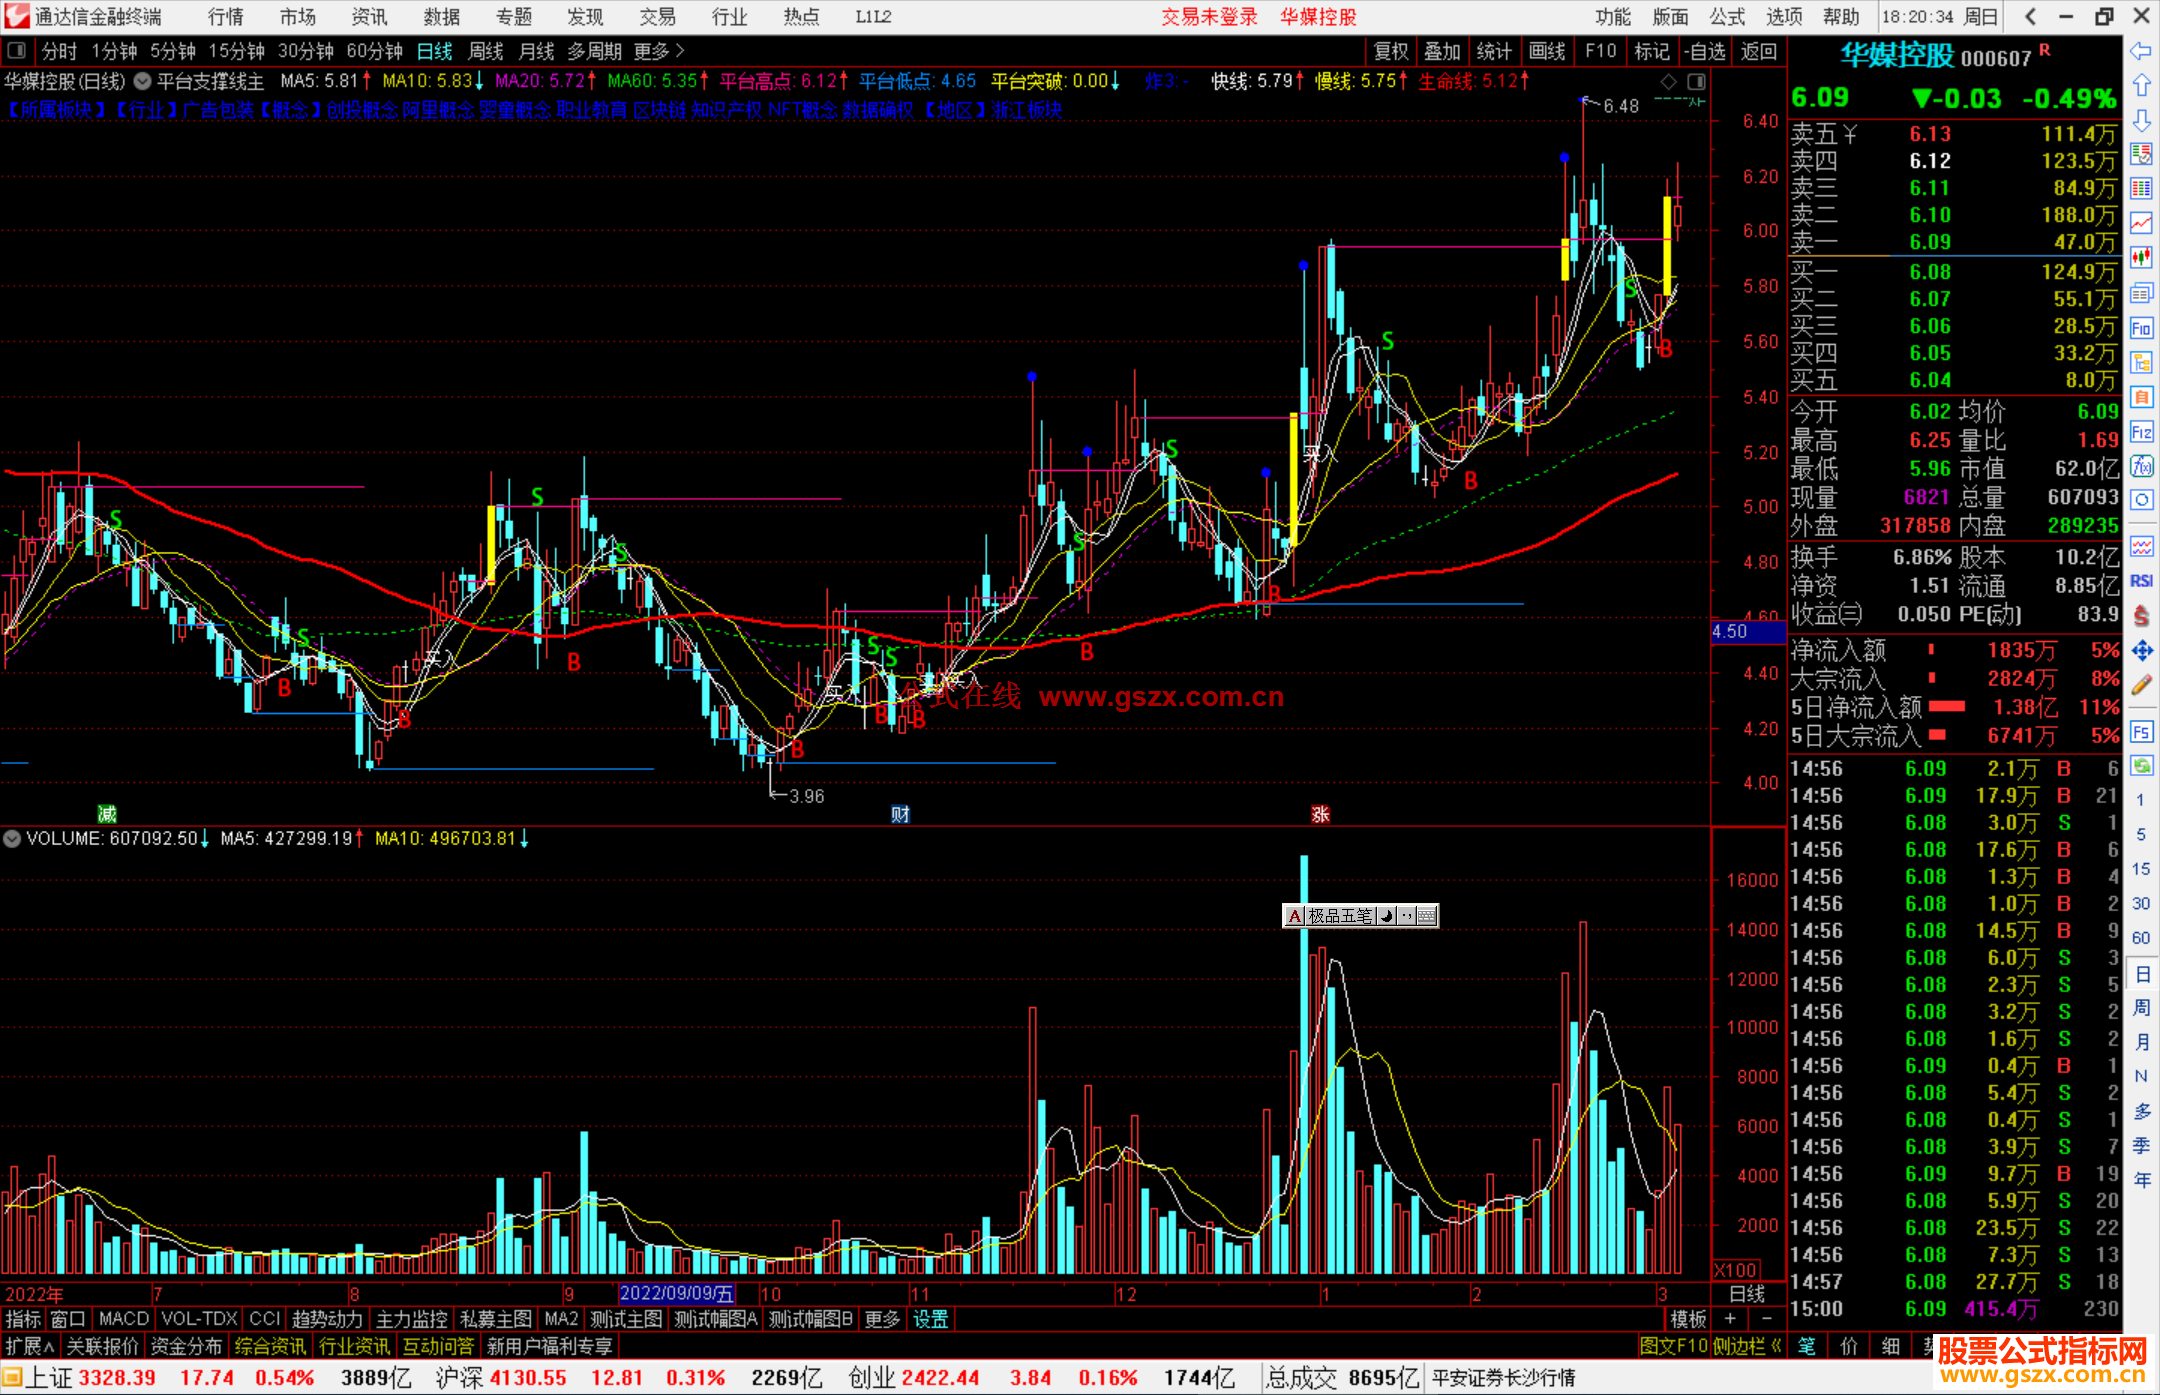The height and width of the screenshot is (1395, 2160).
Task: Open the F10 company info sidebar icon
Action: 2141,328
